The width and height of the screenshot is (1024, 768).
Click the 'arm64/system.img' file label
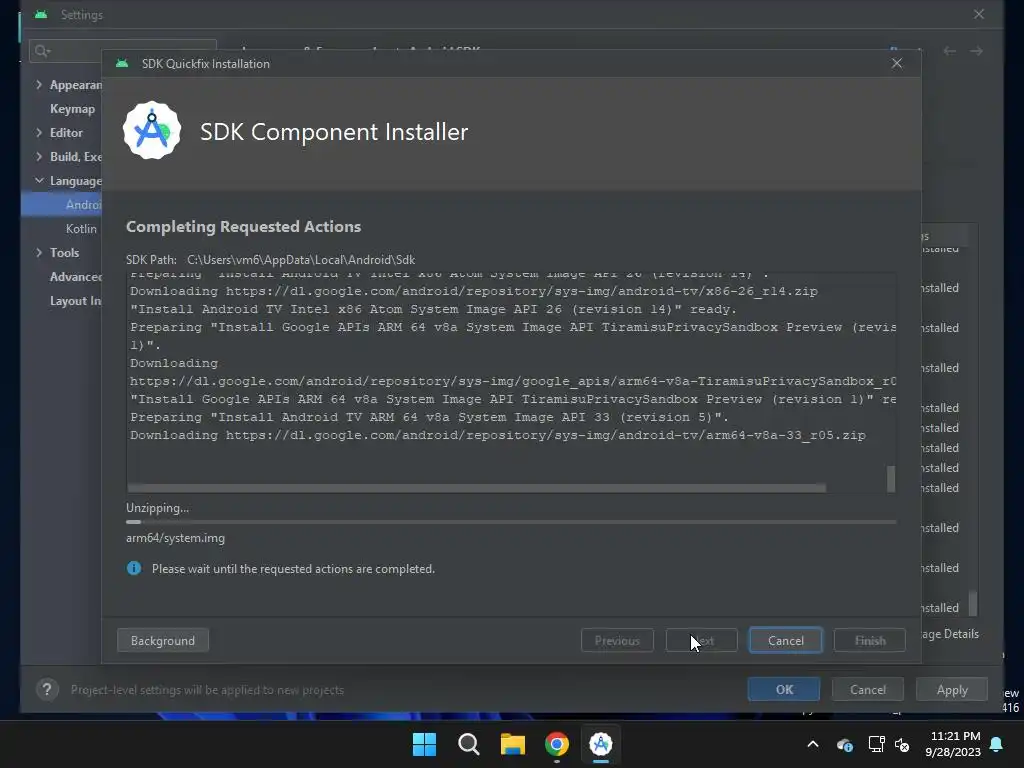point(175,538)
